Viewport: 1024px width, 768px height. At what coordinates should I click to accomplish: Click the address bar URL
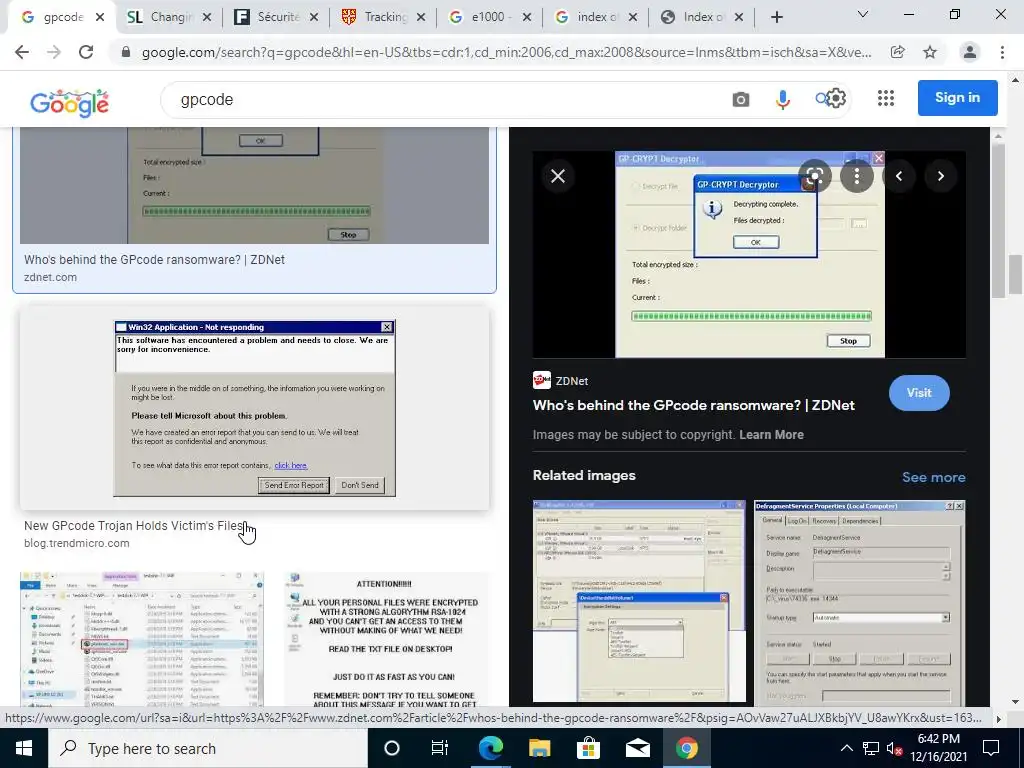pyautogui.click(x=506, y=52)
